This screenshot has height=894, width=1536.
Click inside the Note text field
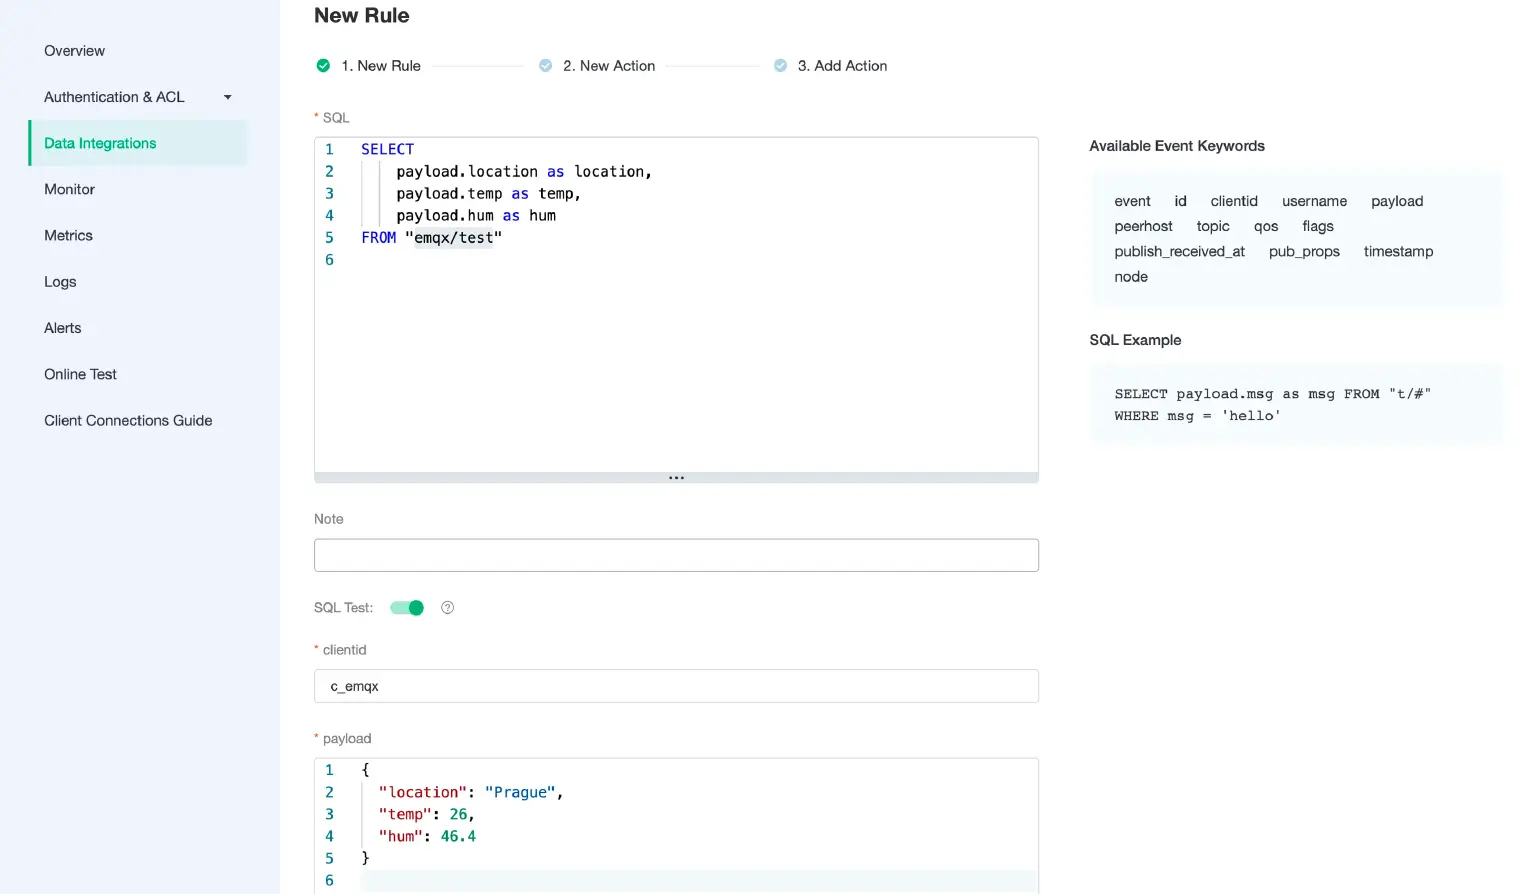[676, 556]
